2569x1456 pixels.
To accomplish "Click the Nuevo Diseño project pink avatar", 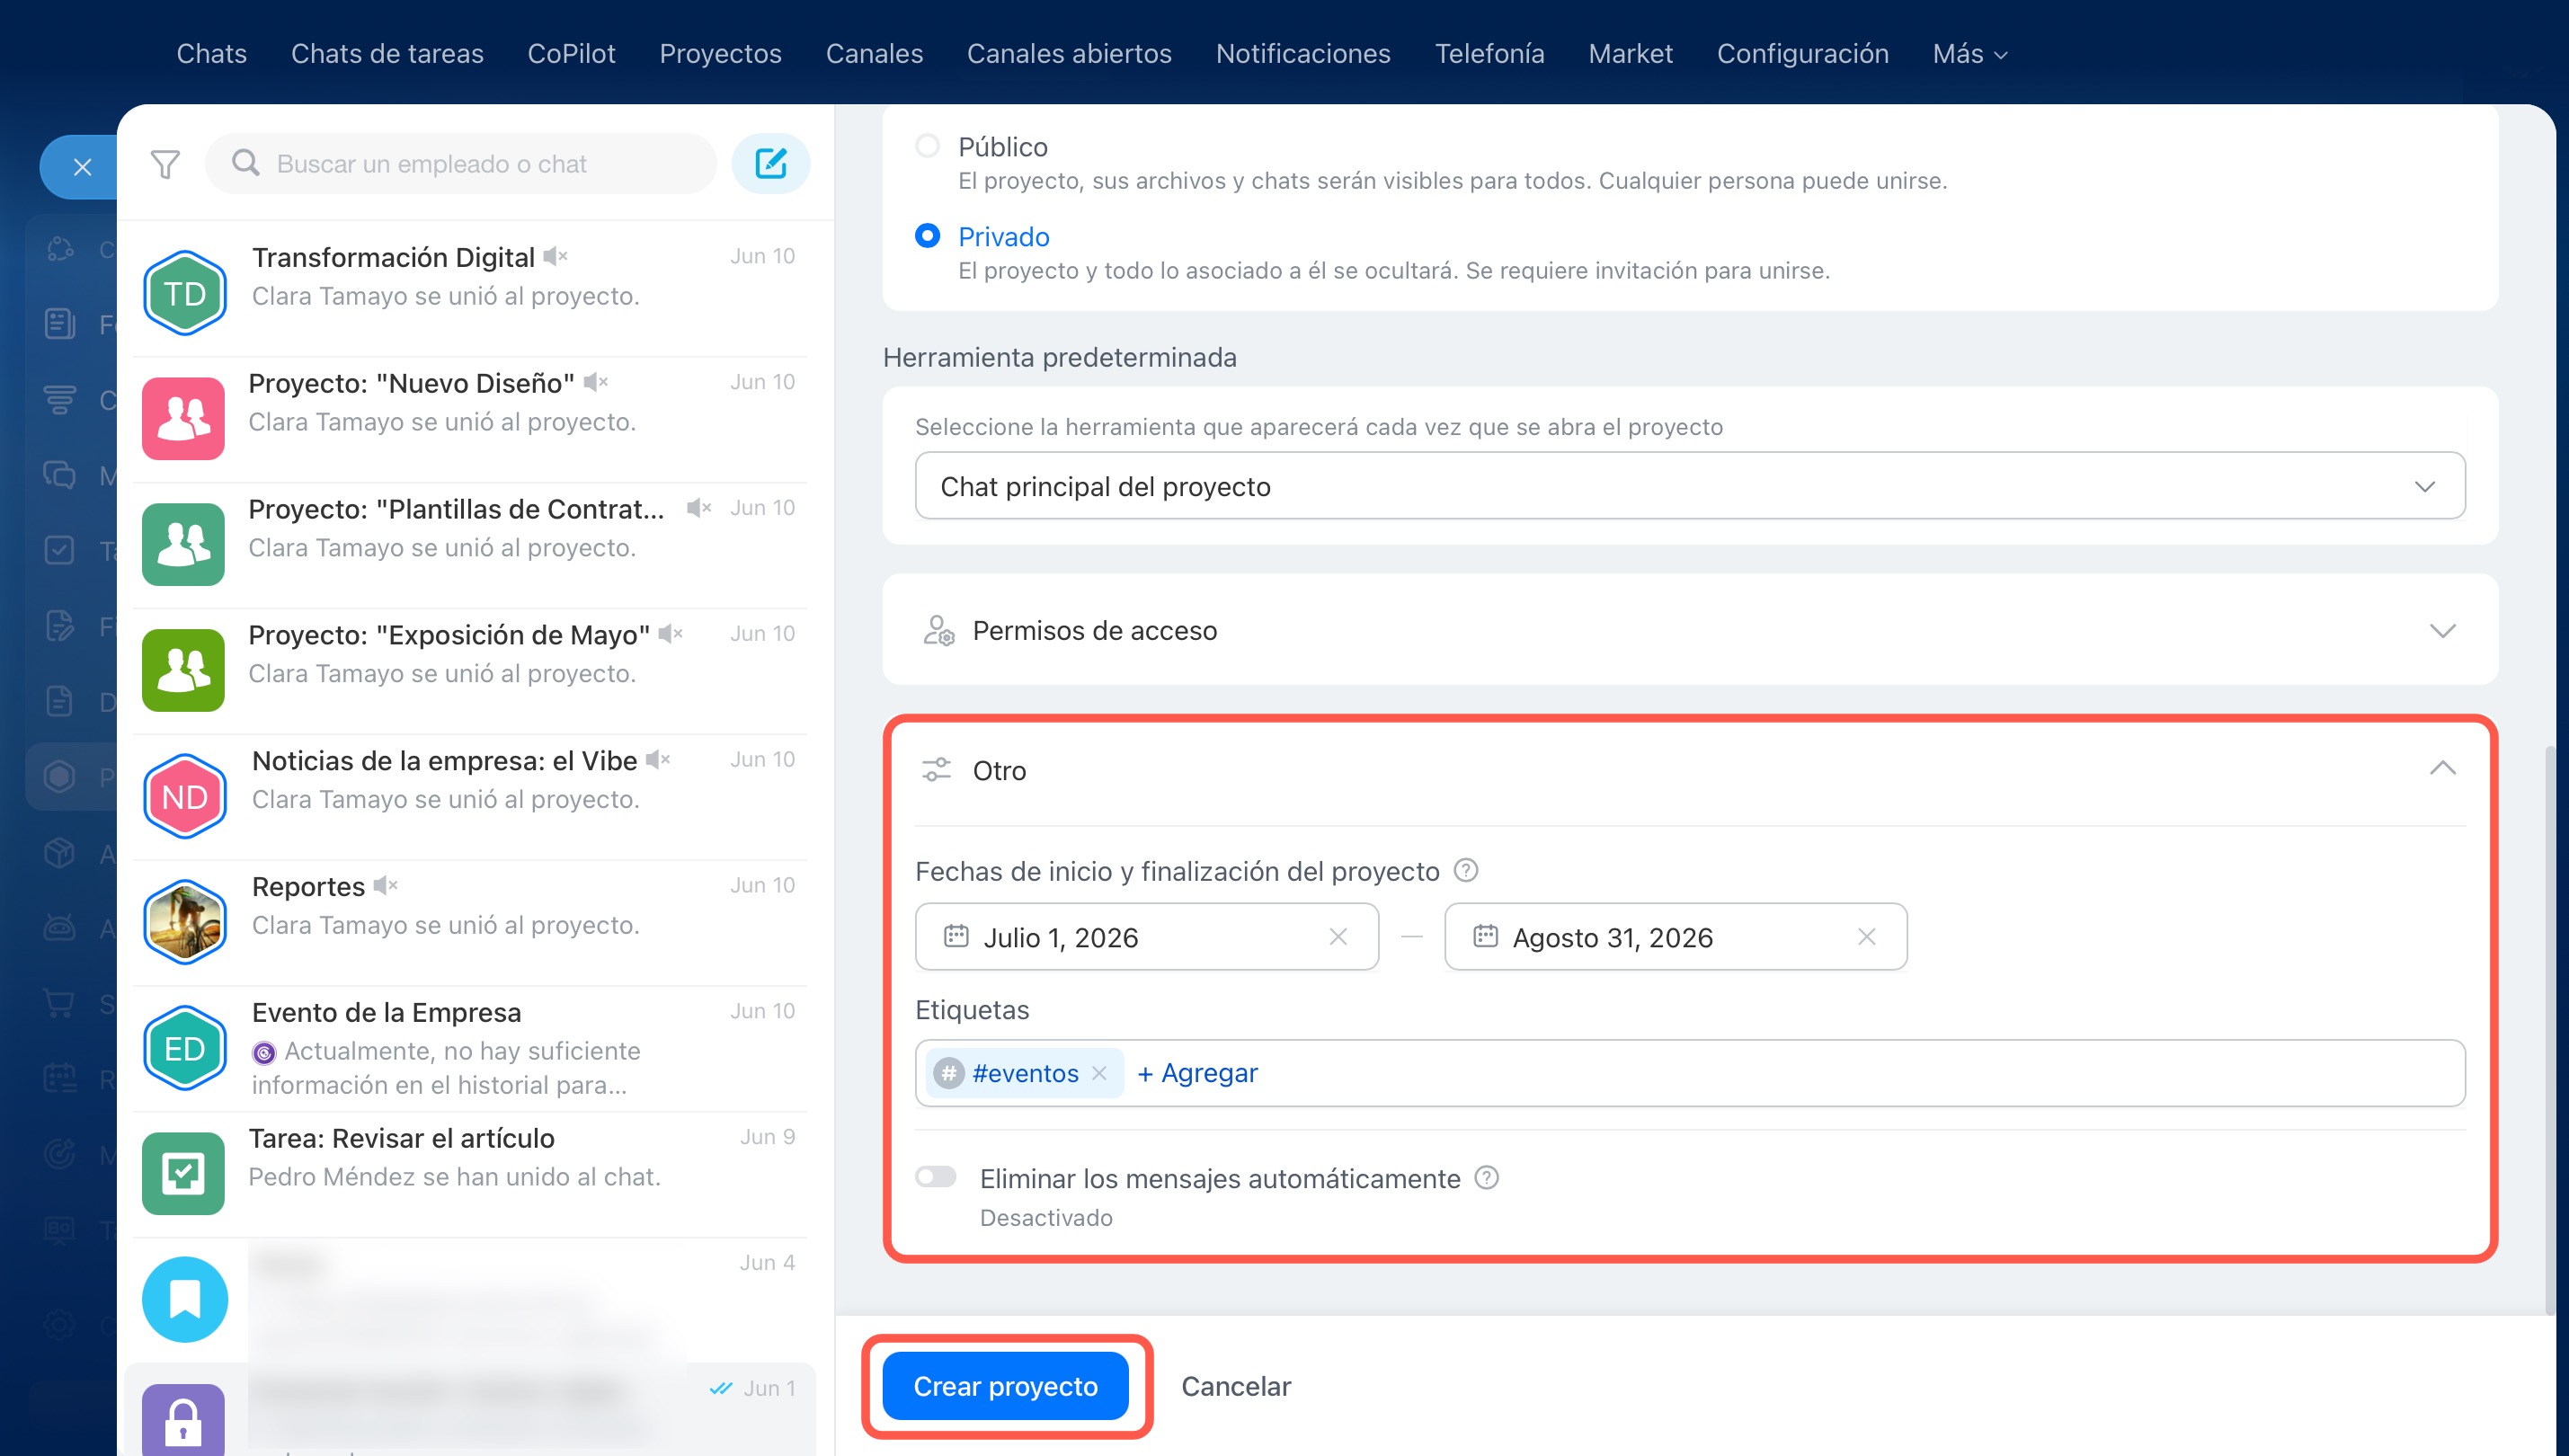I will click(183, 418).
